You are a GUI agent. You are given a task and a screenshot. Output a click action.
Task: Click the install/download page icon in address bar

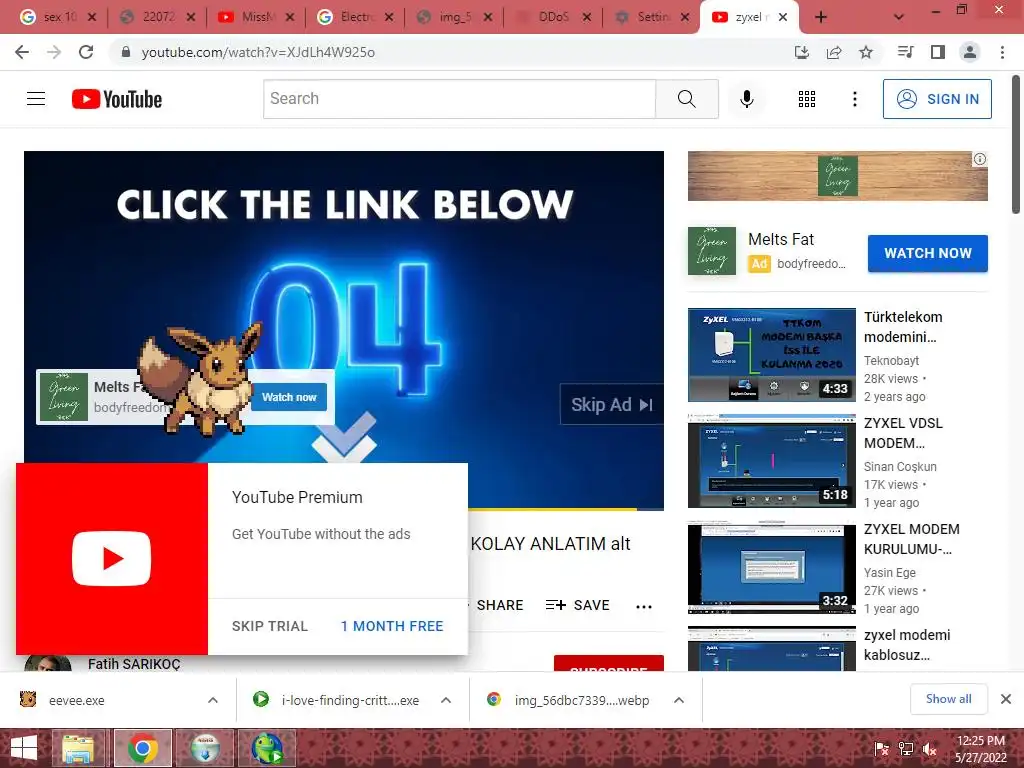pyautogui.click(x=802, y=52)
